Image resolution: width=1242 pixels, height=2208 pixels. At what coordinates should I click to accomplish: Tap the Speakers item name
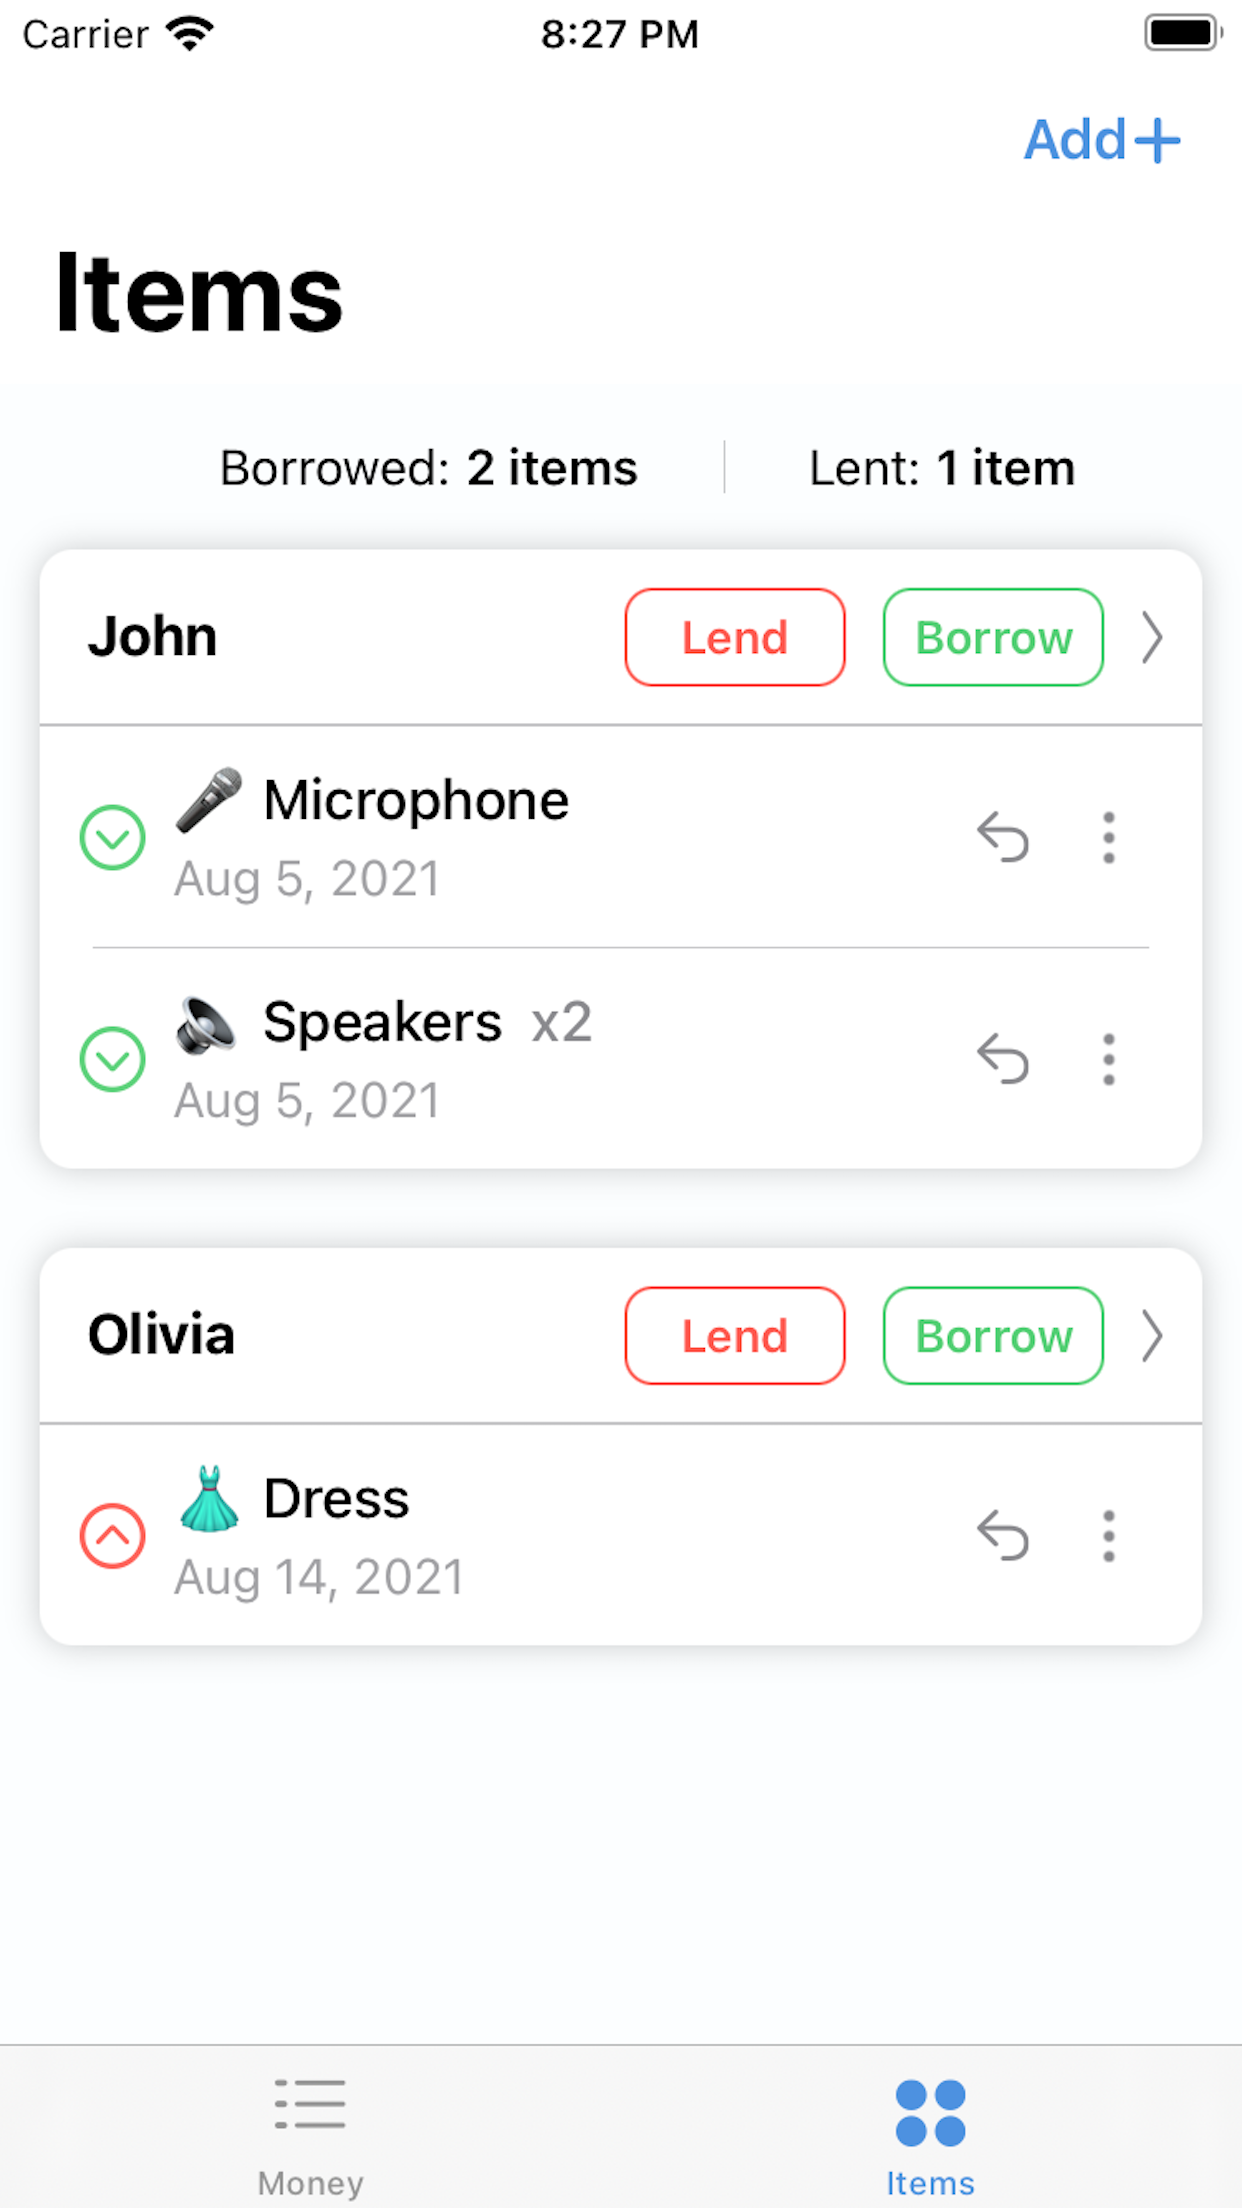tap(382, 1022)
